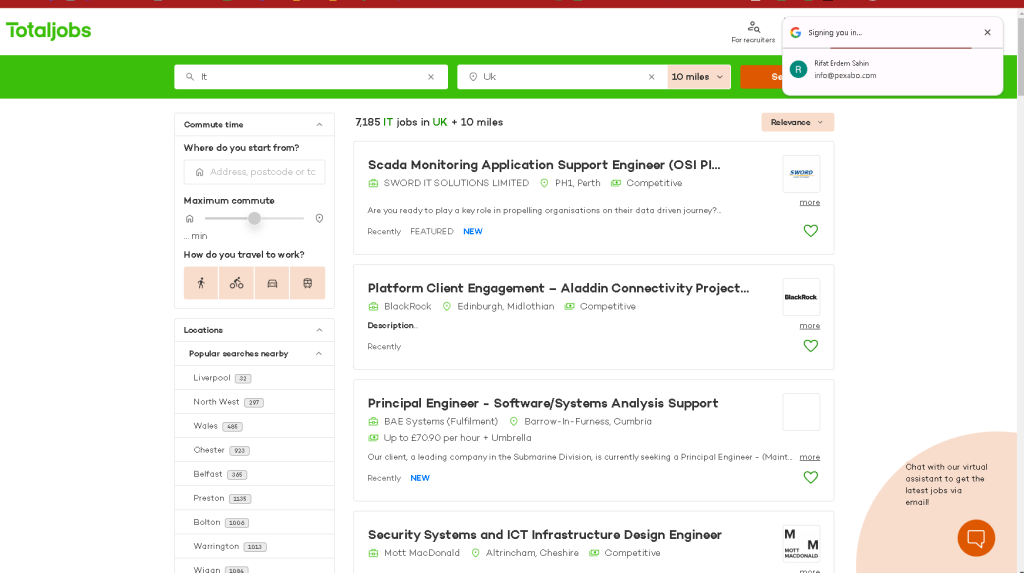The height and width of the screenshot is (573, 1024).
Task: Click BAE Systems (Fulfilment) company name
Action: click(441, 421)
